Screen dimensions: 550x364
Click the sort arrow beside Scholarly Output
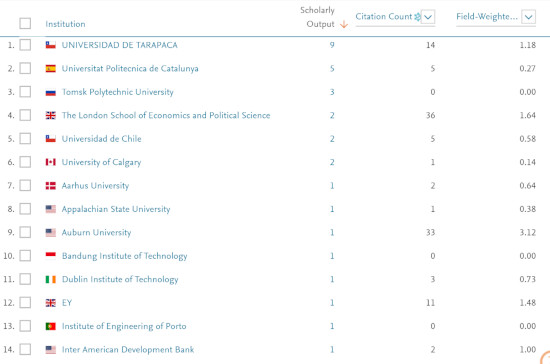[x=344, y=24]
